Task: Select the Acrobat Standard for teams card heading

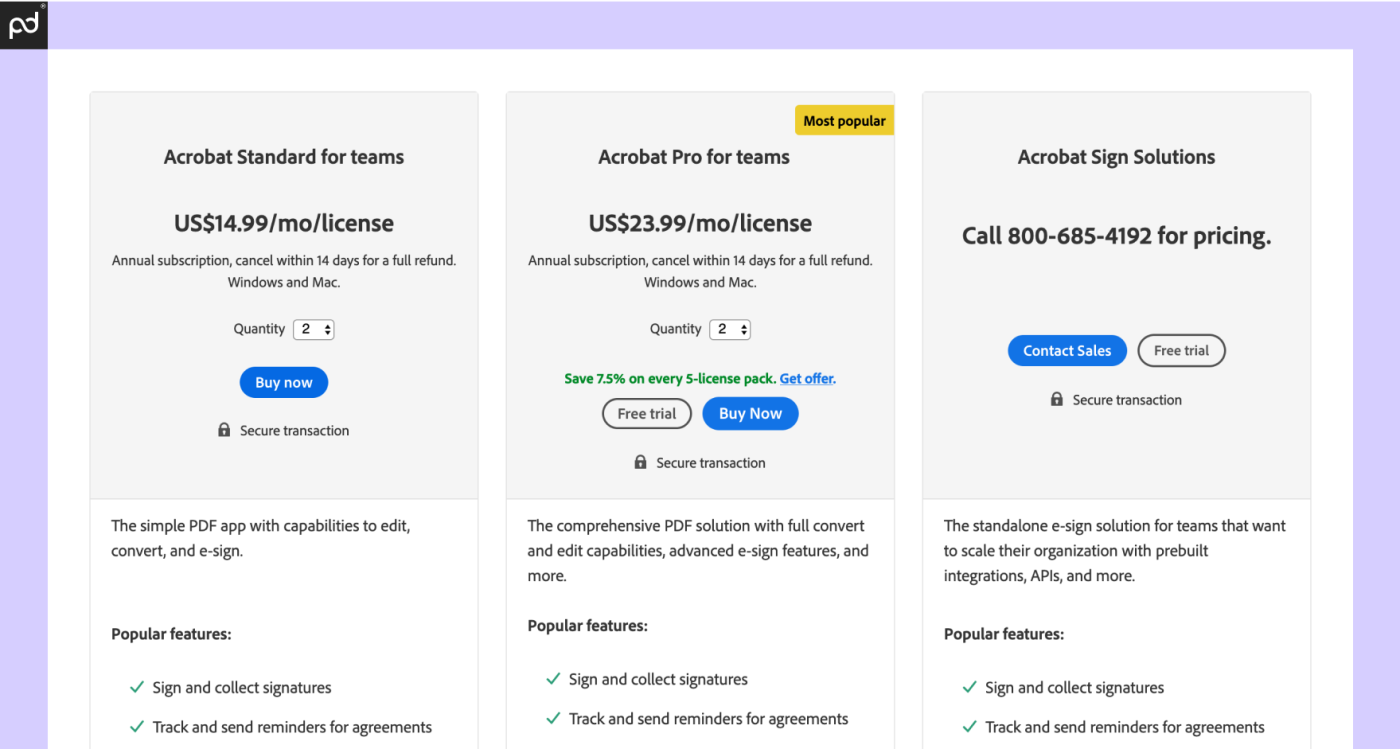Action: [x=283, y=157]
